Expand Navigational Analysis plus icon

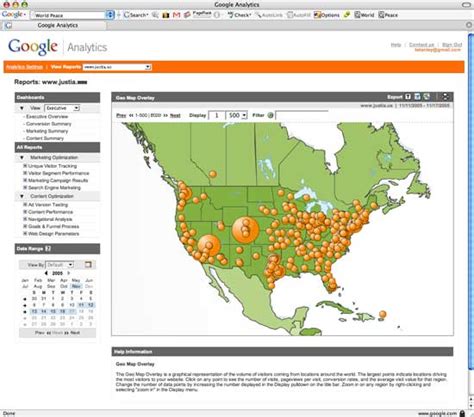click(x=25, y=219)
